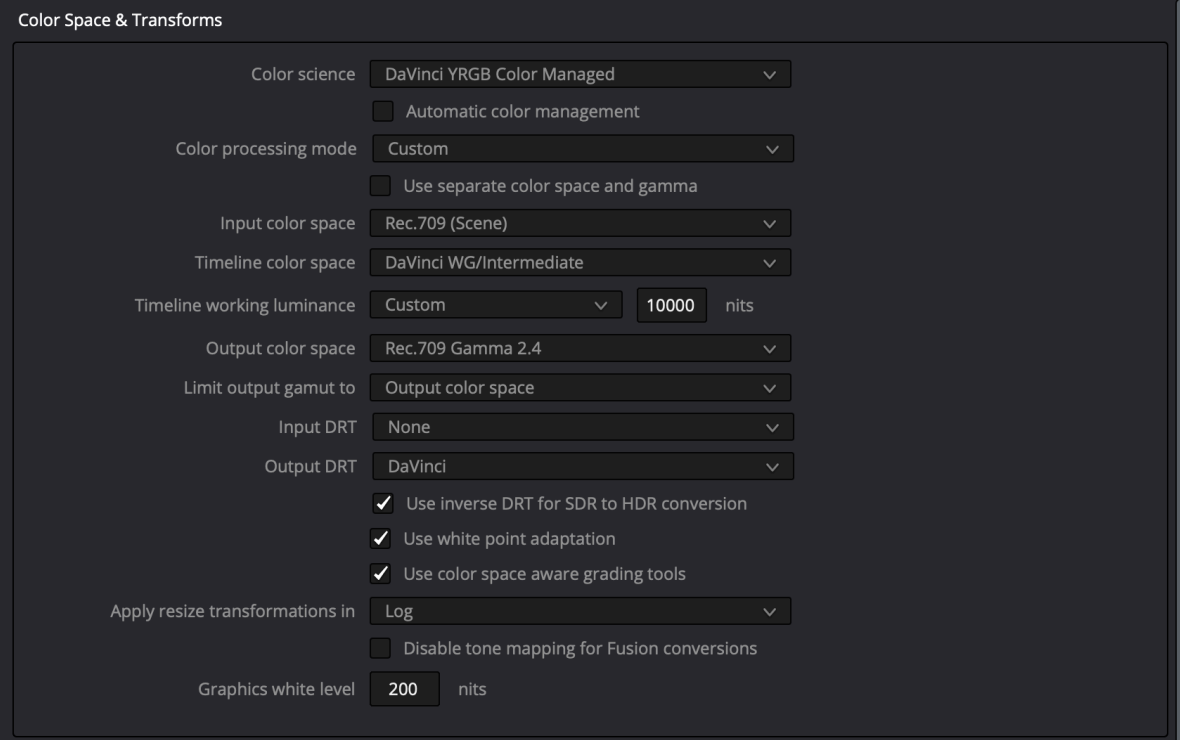Click the Graphics white level 200 field

click(404, 689)
